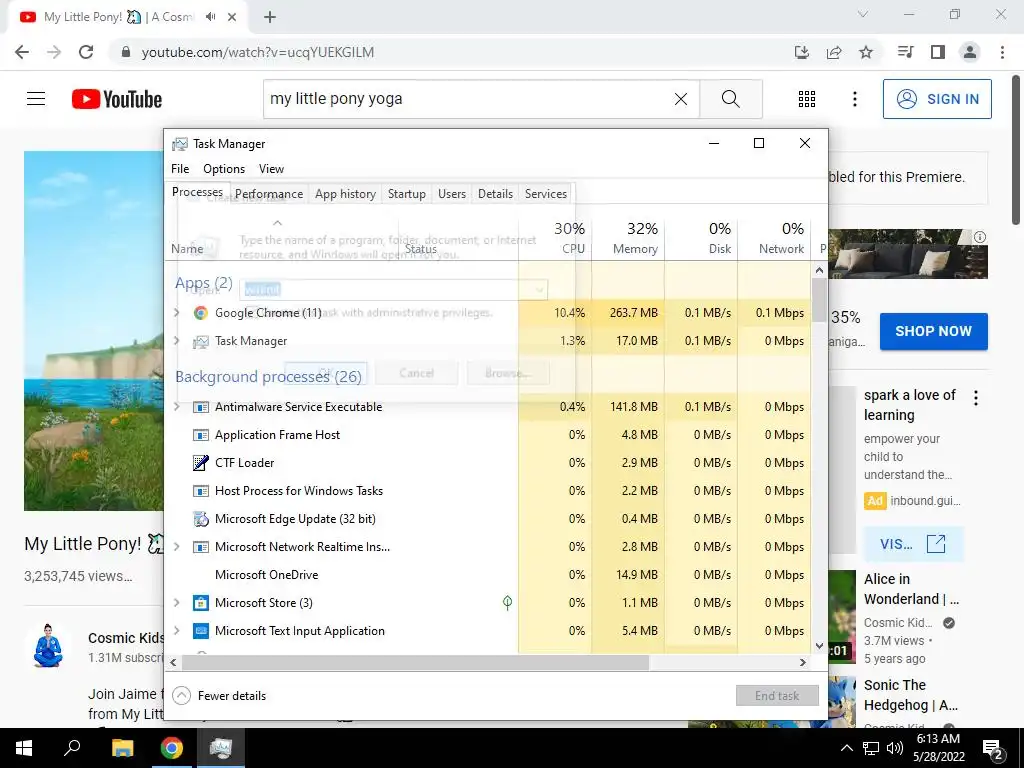The image size is (1024, 768).
Task: Switch to the Performance tab
Action: coord(269,194)
